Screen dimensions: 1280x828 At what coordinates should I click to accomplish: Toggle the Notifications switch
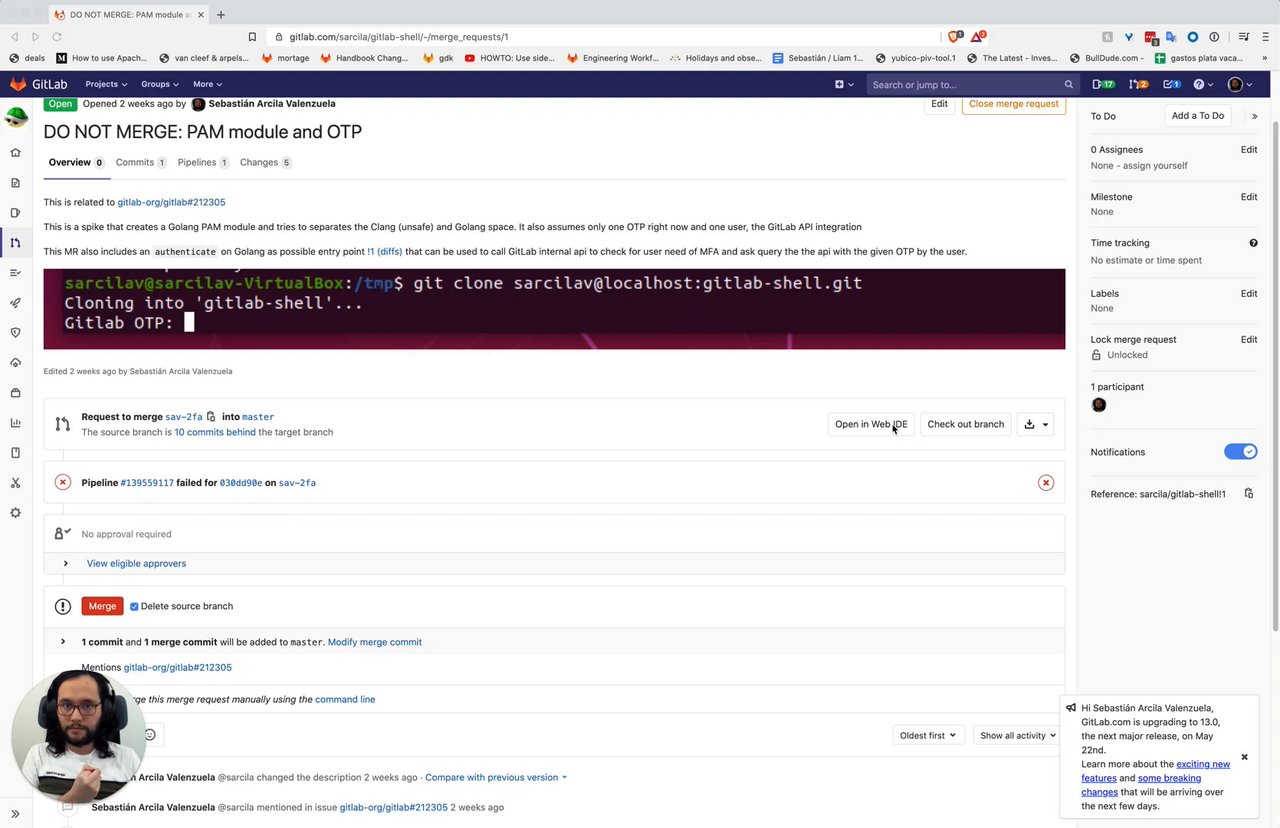tap(1240, 452)
